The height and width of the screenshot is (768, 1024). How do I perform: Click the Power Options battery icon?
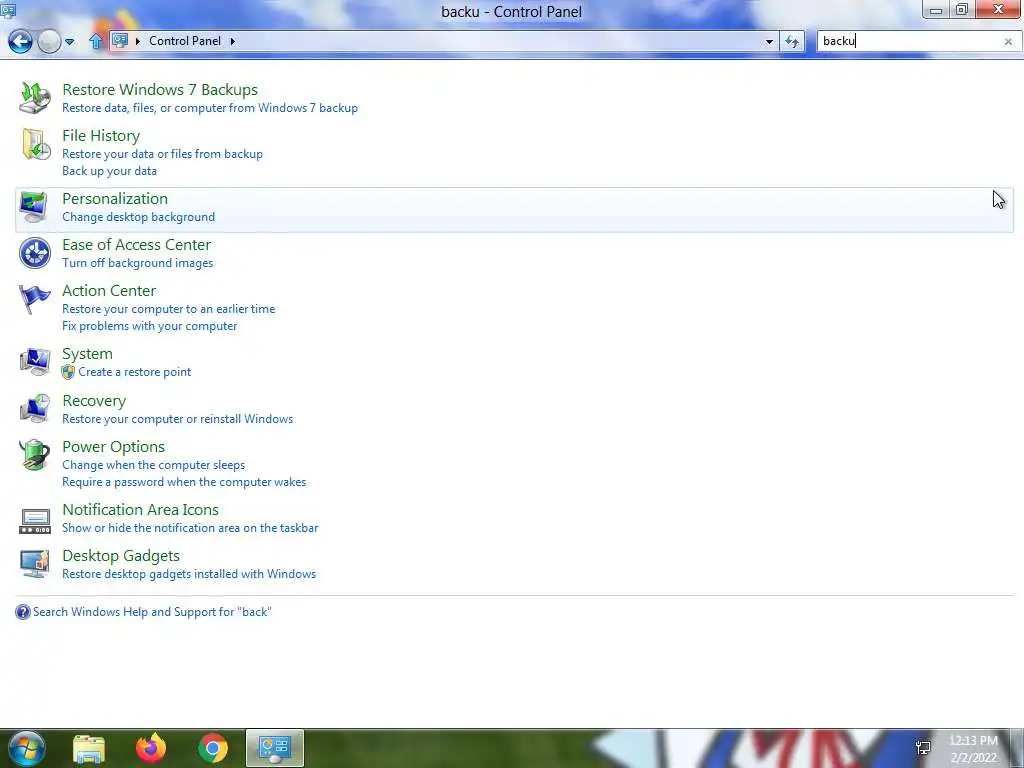(x=35, y=455)
